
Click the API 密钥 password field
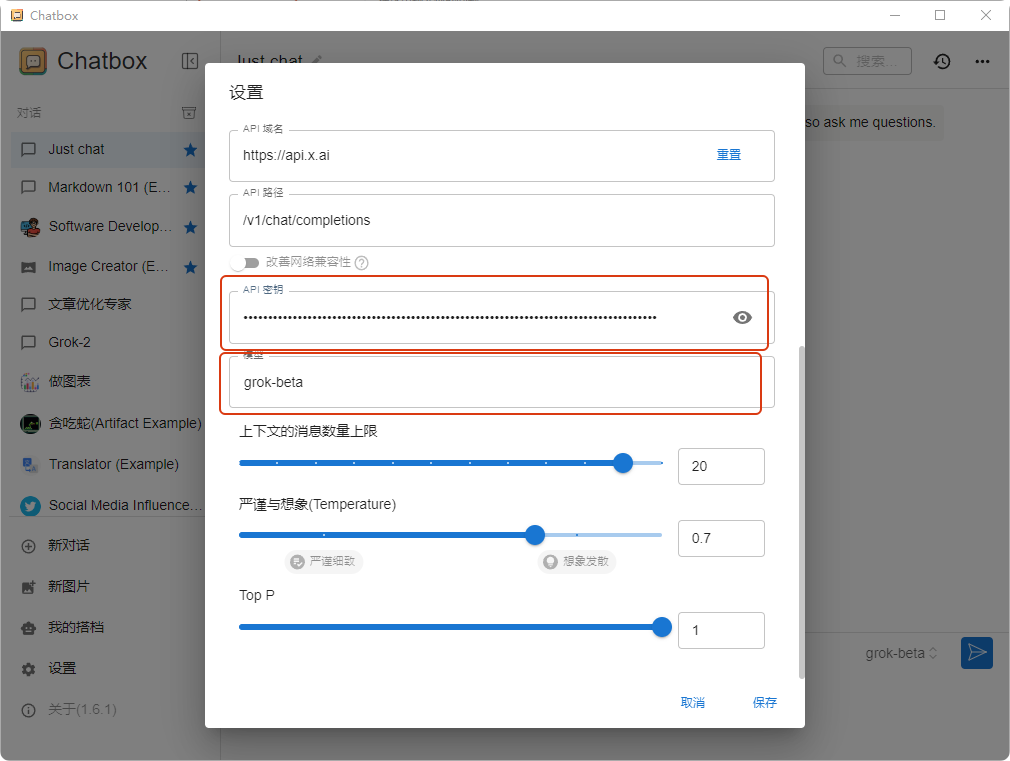tap(502, 317)
